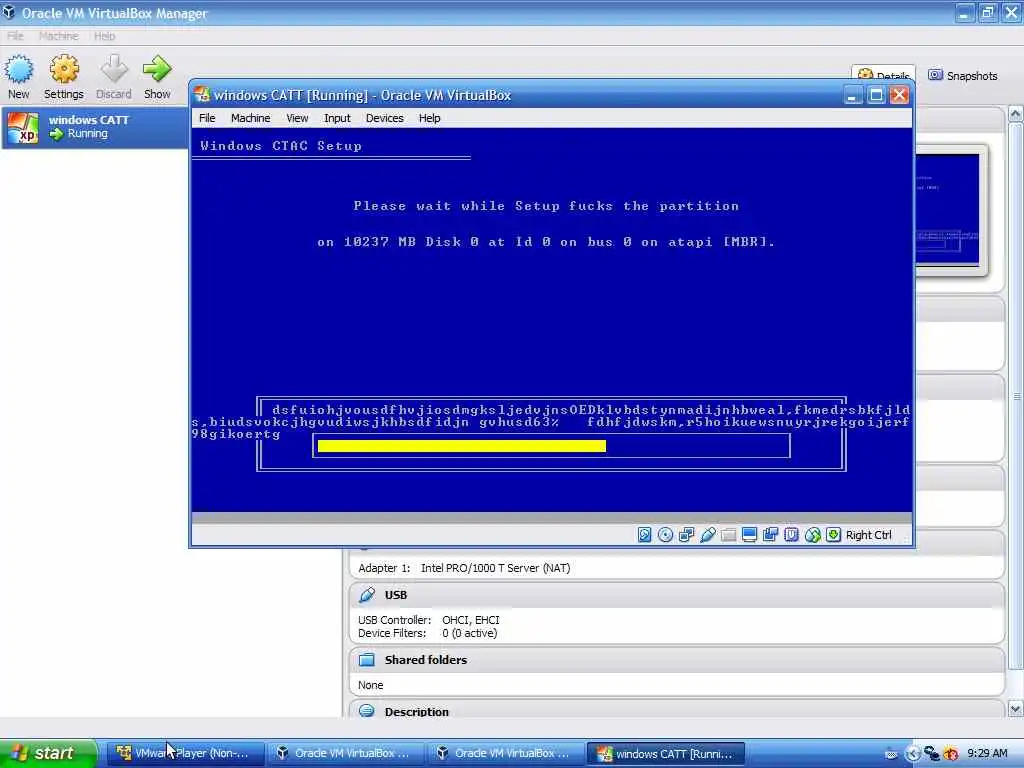
Task: Click video capture indicator in VM status bar
Action: coord(771,535)
